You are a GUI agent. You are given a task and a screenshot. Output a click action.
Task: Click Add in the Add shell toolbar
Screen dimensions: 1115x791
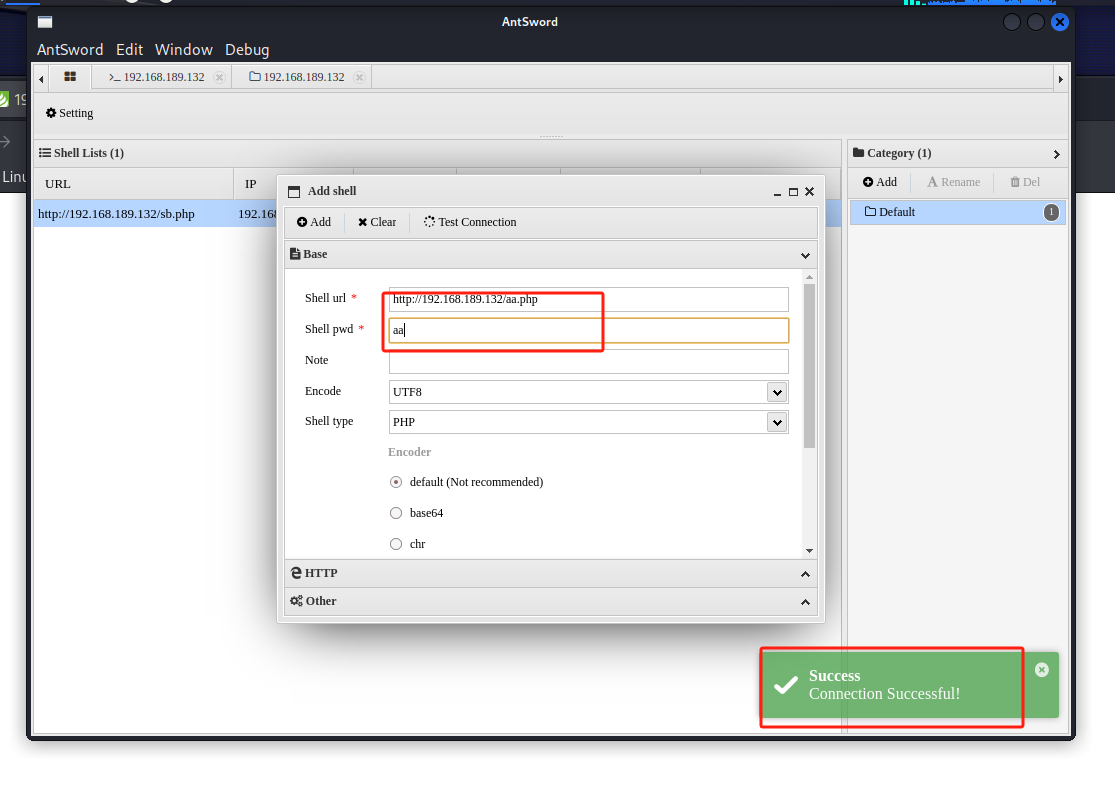pos(314,222)
